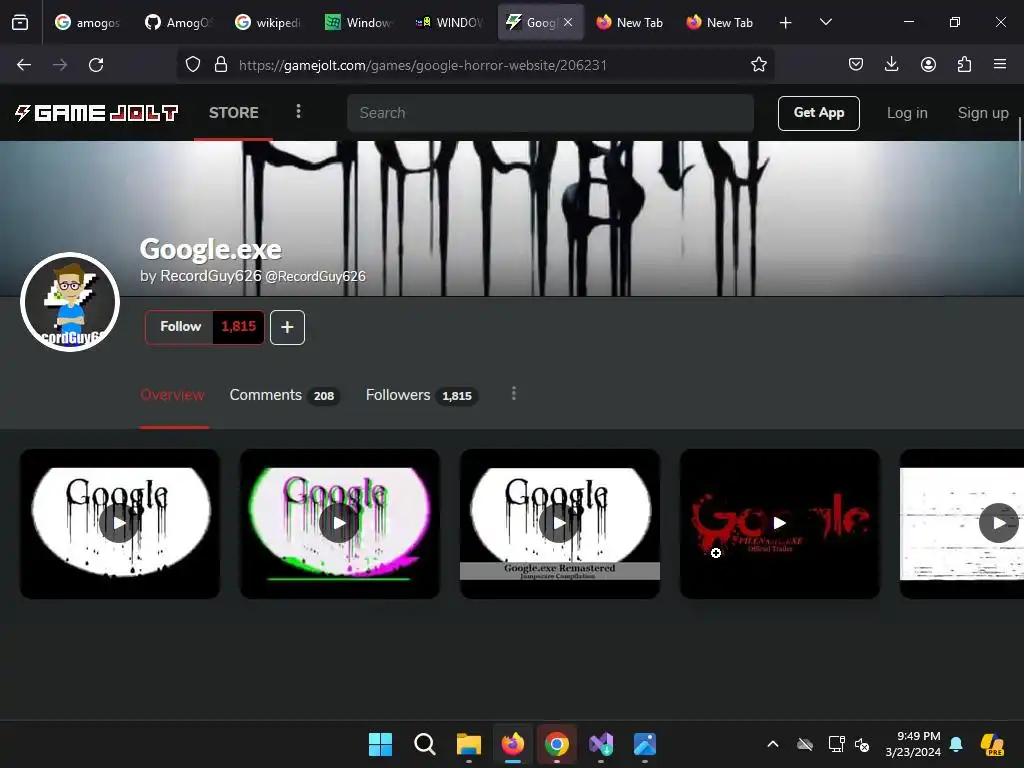This screenshot has height=768, width=1024.
Task: Open the Firefox downloads panel
Action: click(891, 65)
